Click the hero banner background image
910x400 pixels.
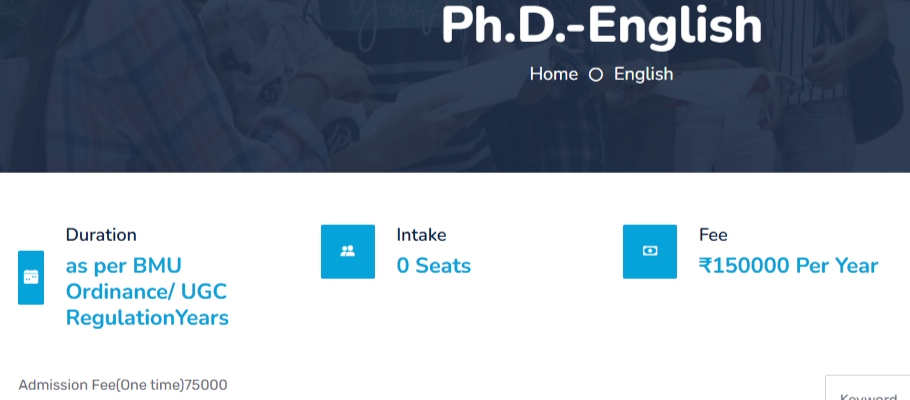pos(200,90)
